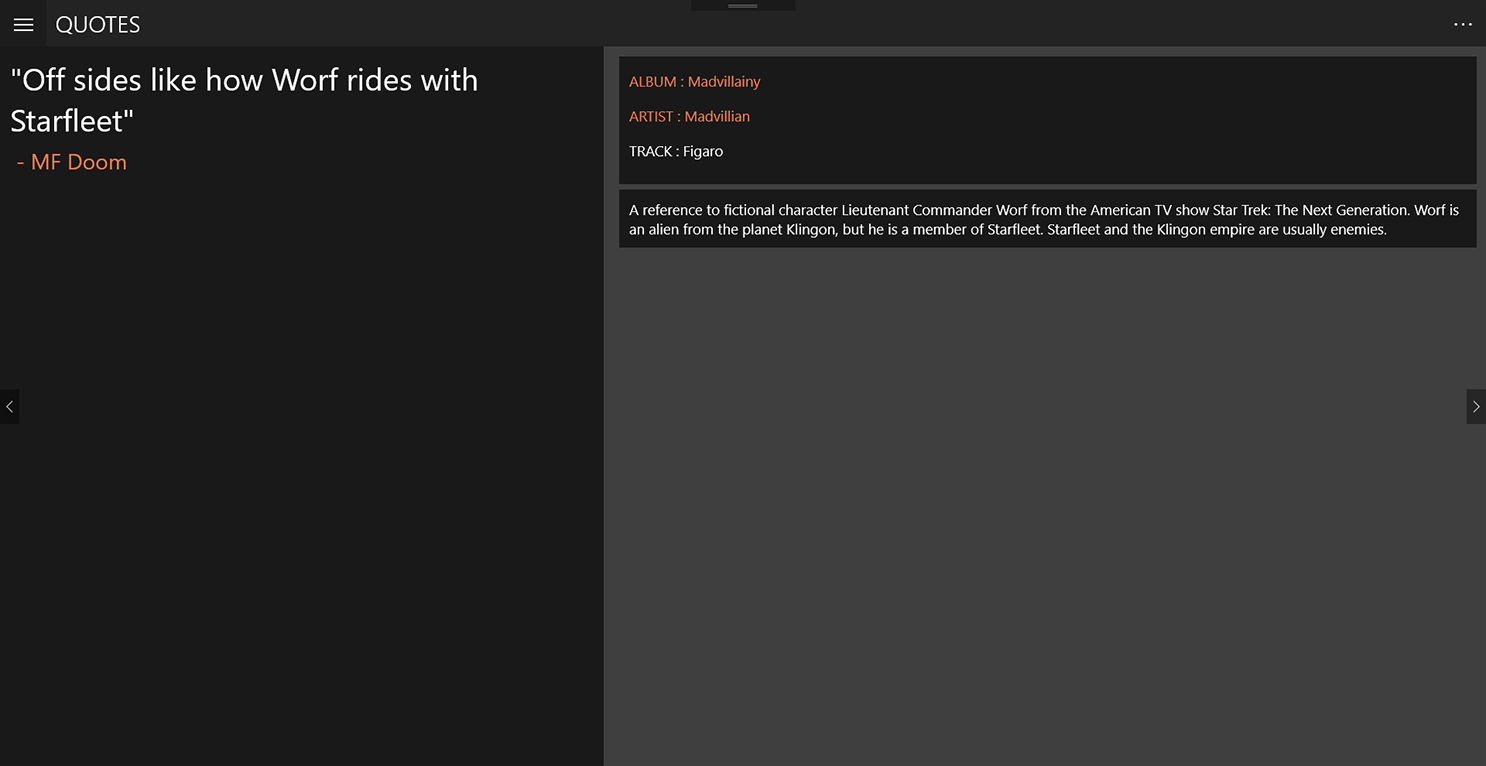Open the ARTIST : Madvillian link
Image resolution: width=1486 pixels, height=766 pixels.
(x=689, y=117)
